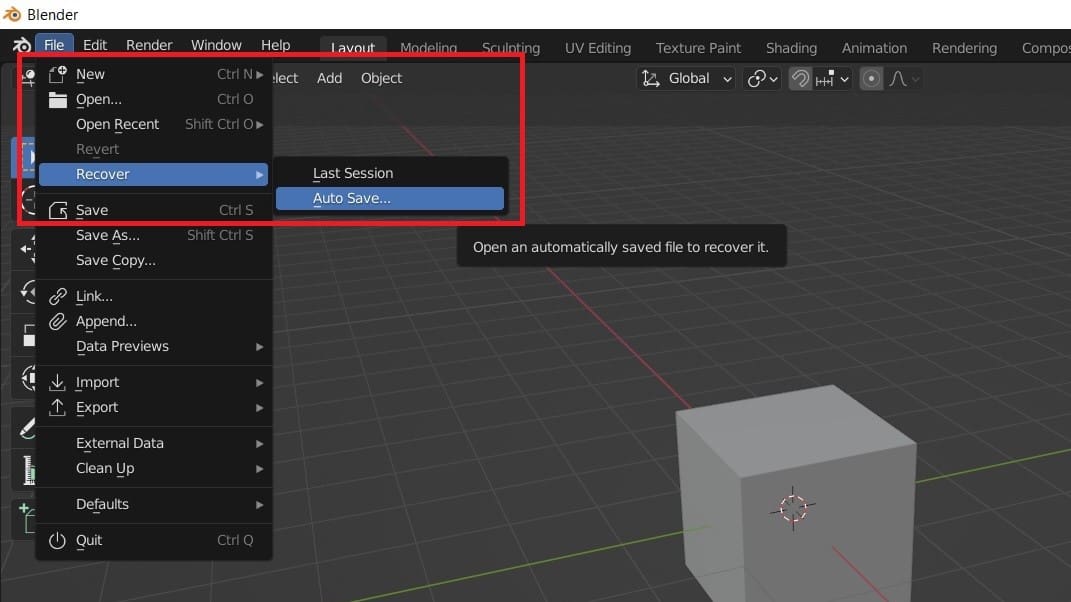Toggle proportional editing
This screenshot has height=602, width=1071.
click(871, 79)
